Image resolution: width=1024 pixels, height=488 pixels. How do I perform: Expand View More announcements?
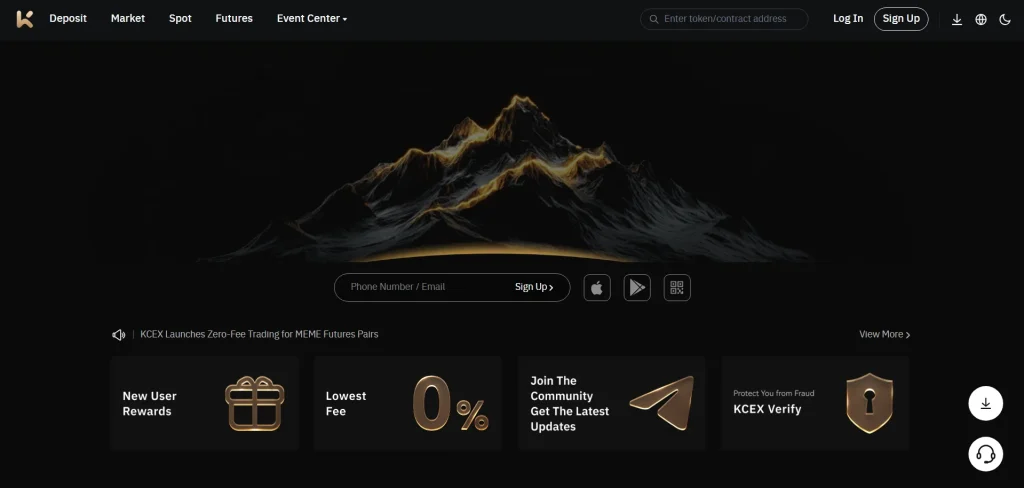(x=884, y=334)
